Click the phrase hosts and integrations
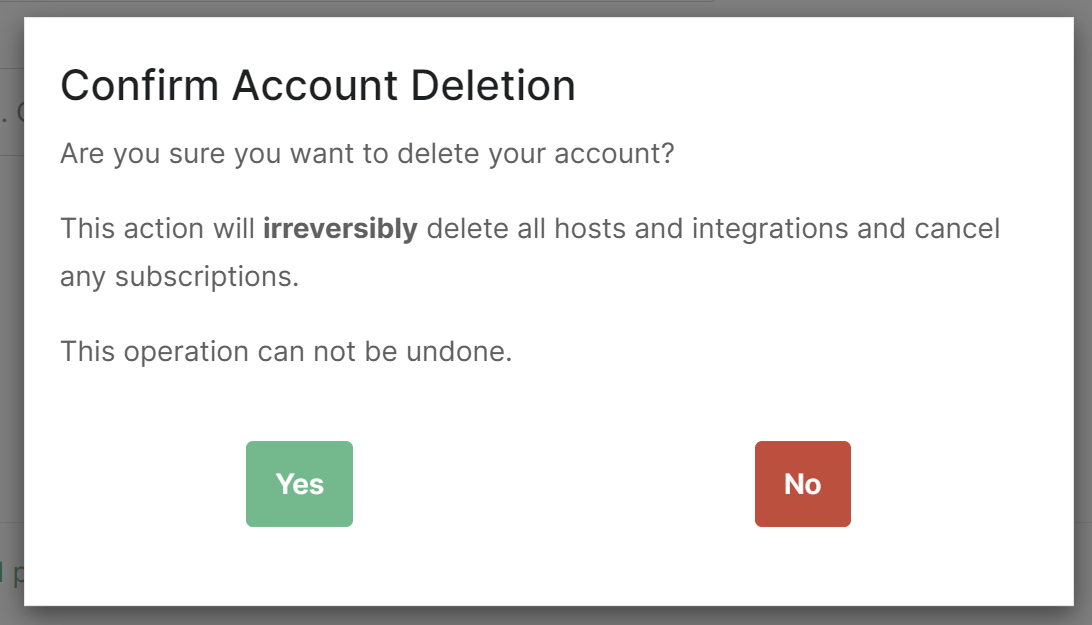 coord(701,229)
